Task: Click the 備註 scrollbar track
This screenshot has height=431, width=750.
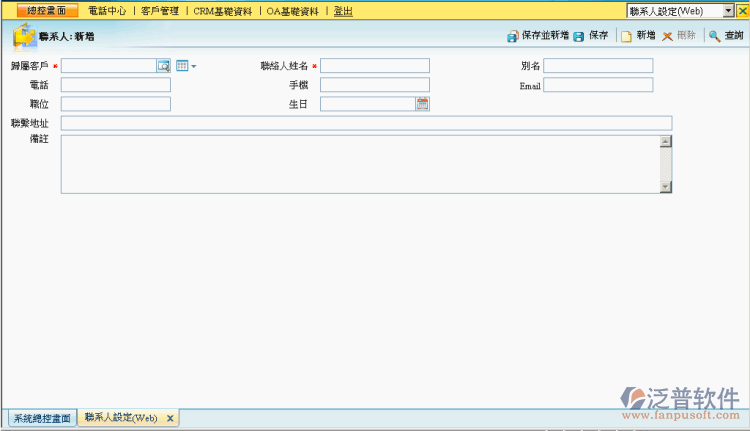Action: click(x=666, y=164)
